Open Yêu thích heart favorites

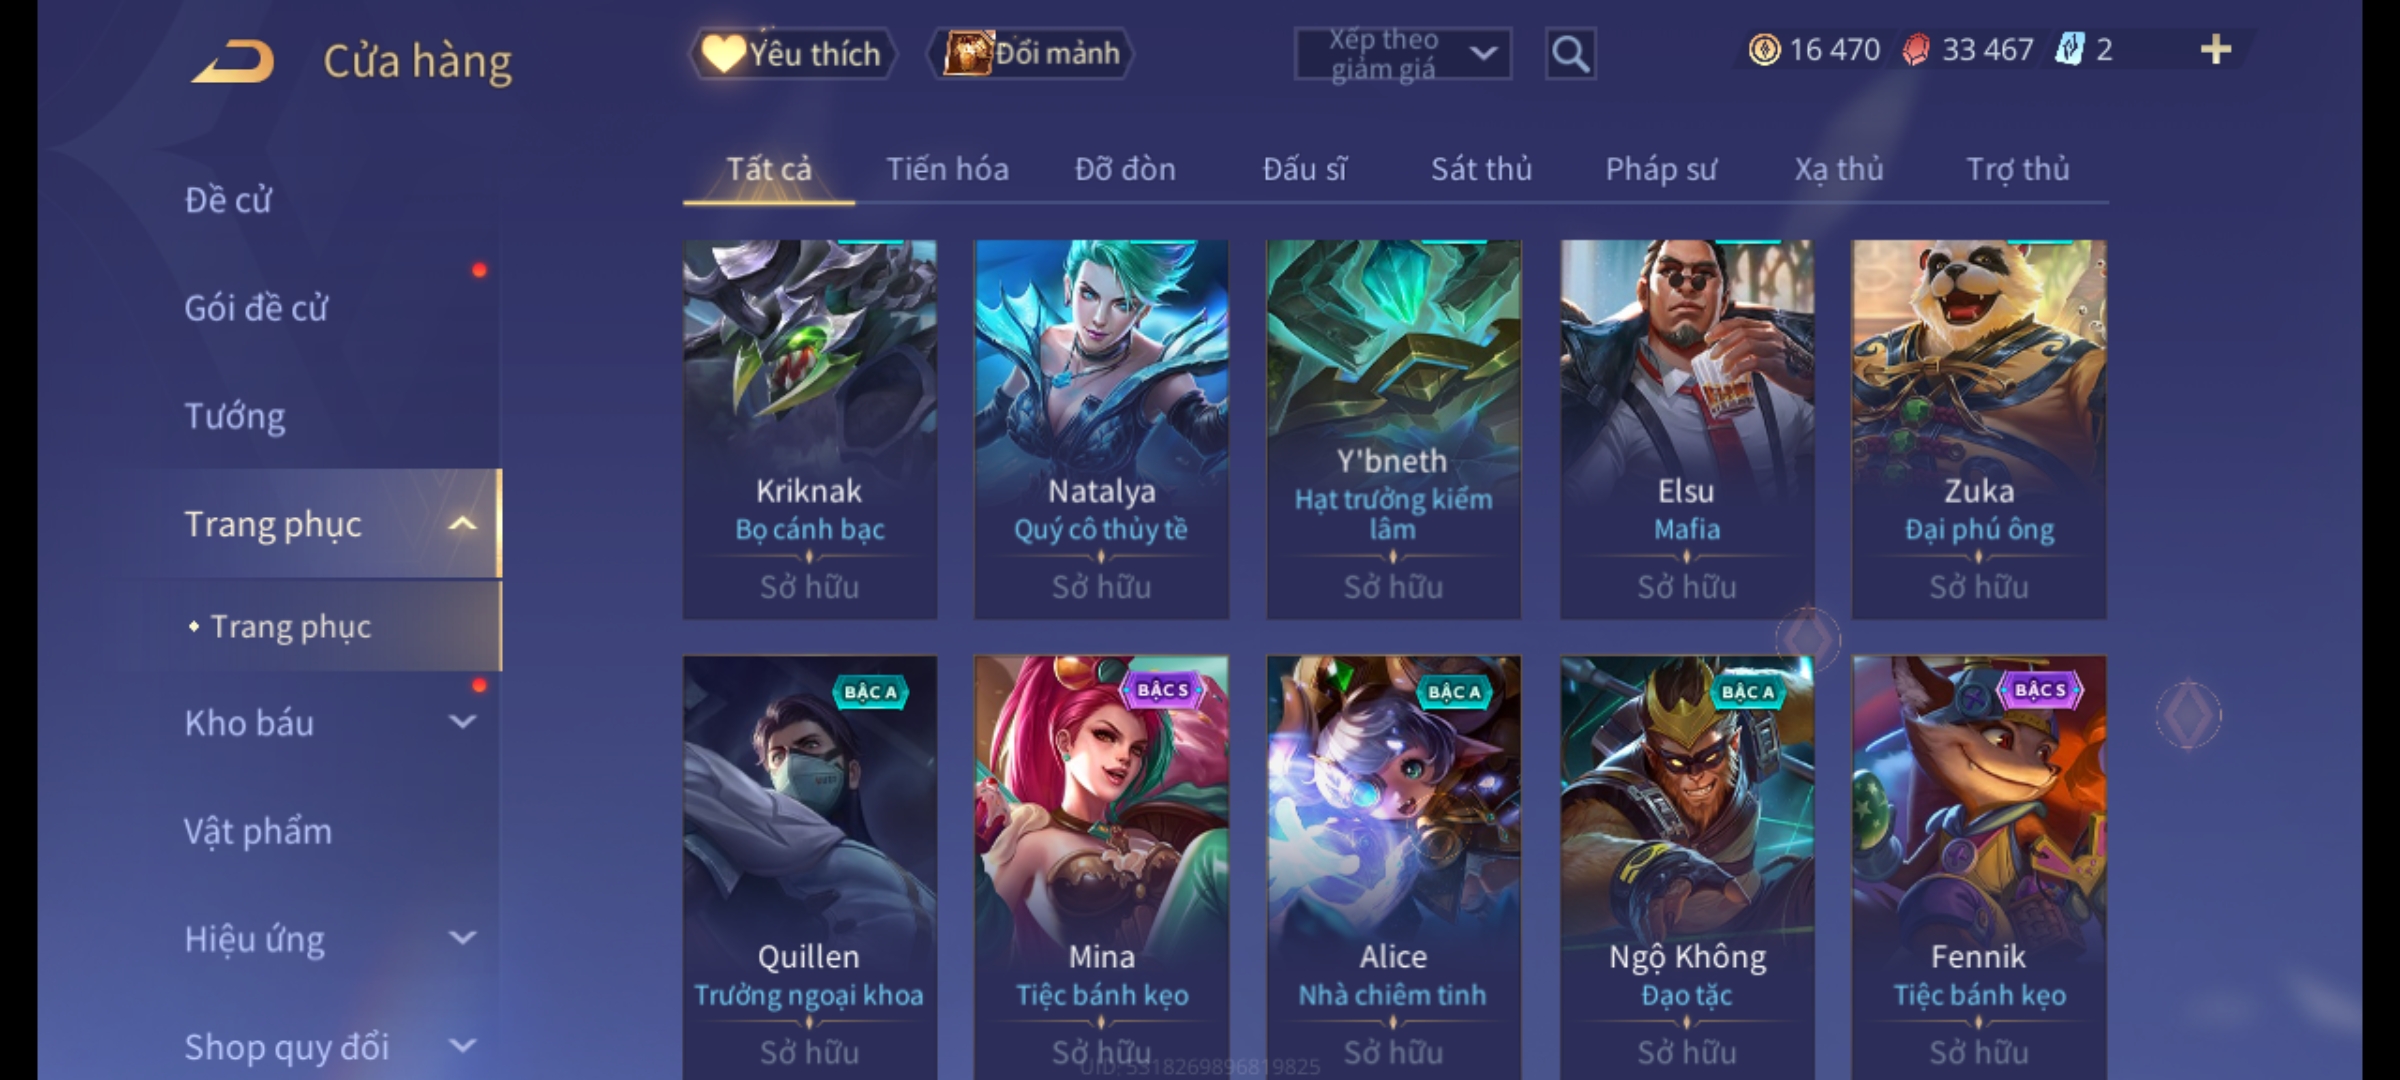point(792,54)
